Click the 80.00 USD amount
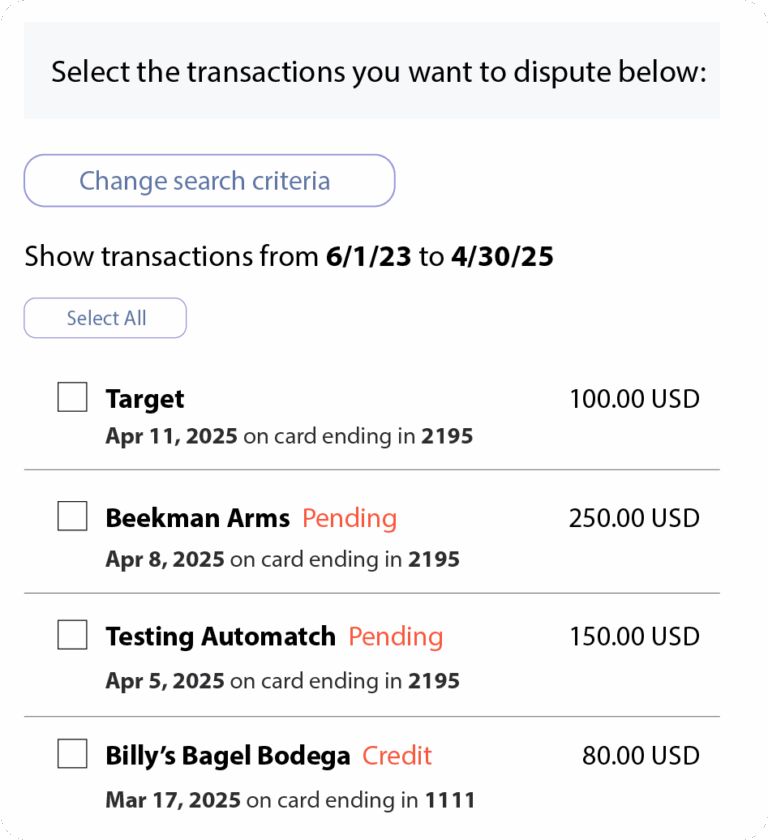 [641, 756]
